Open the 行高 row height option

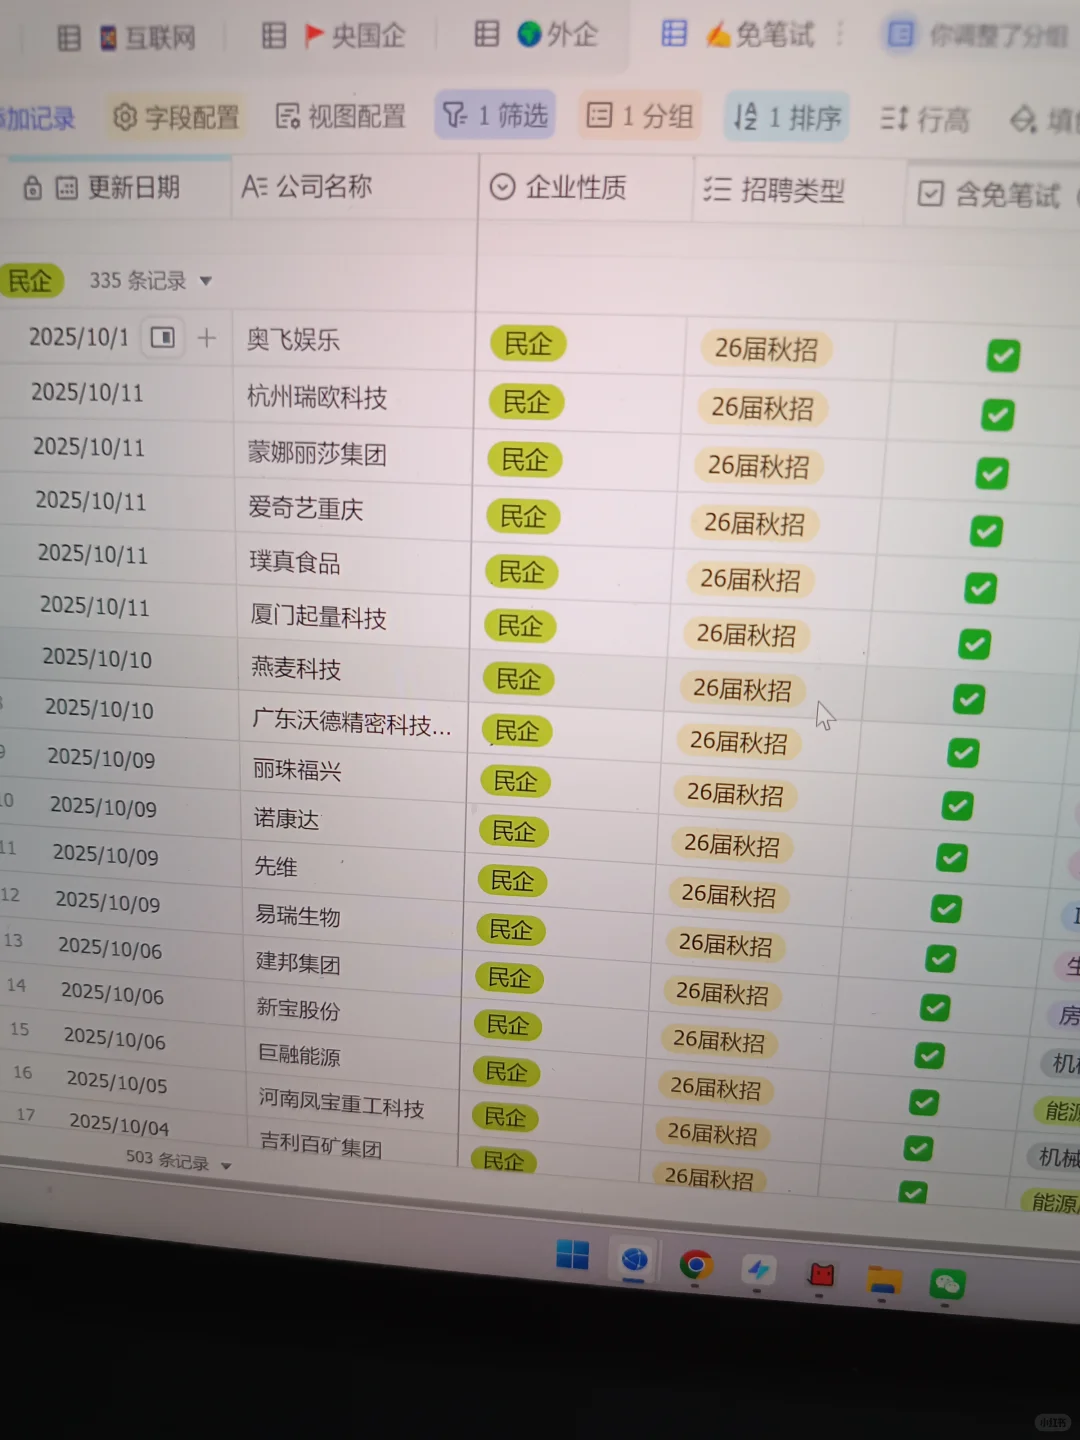924,119
